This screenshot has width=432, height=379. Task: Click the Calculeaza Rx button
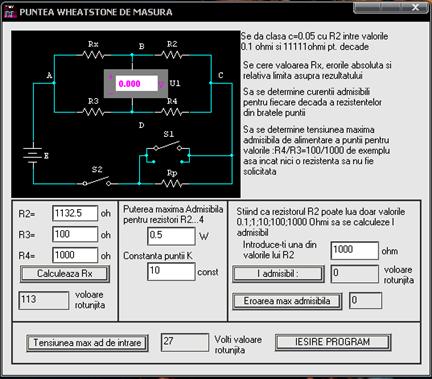pyautogui.click(x=65, y=274)
